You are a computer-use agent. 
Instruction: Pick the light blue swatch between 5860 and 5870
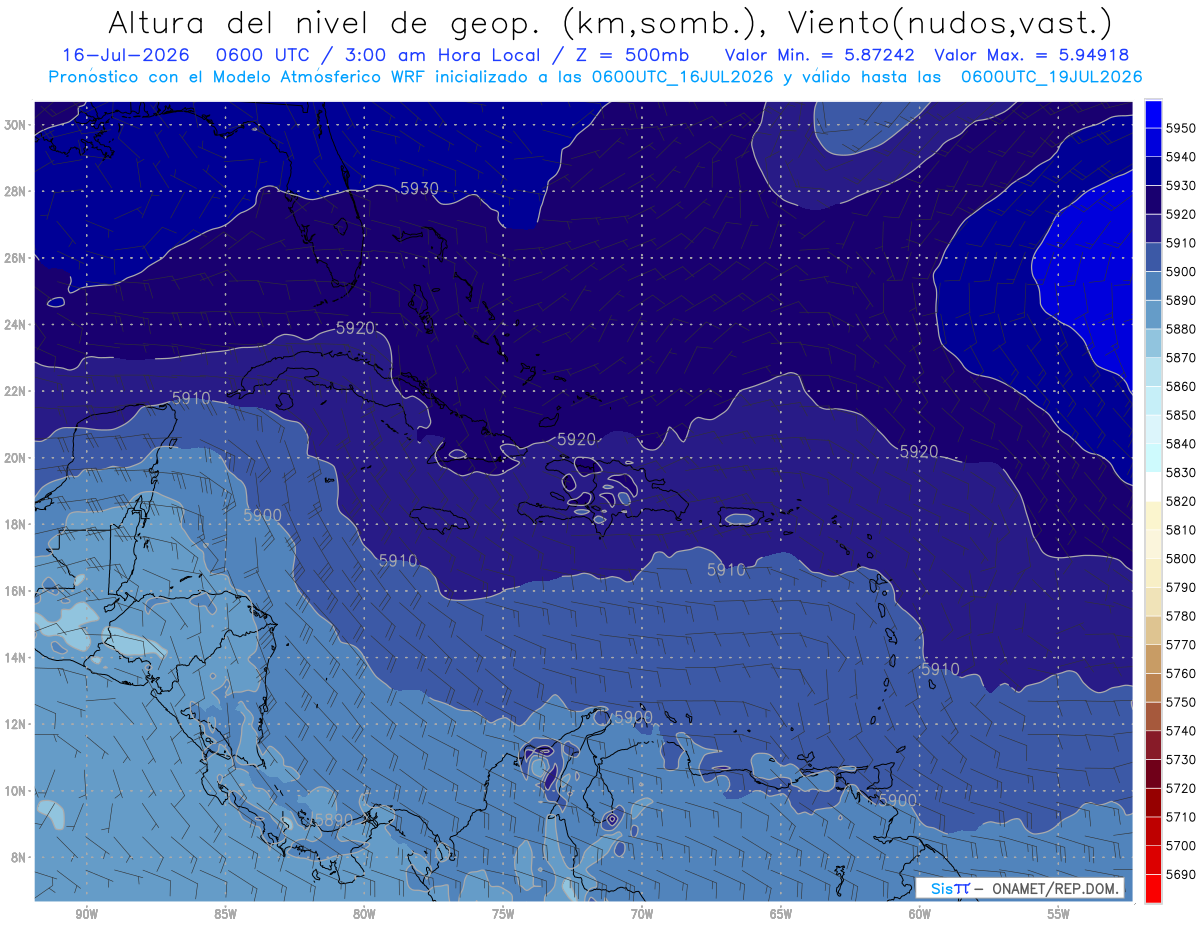point(1153,372)
